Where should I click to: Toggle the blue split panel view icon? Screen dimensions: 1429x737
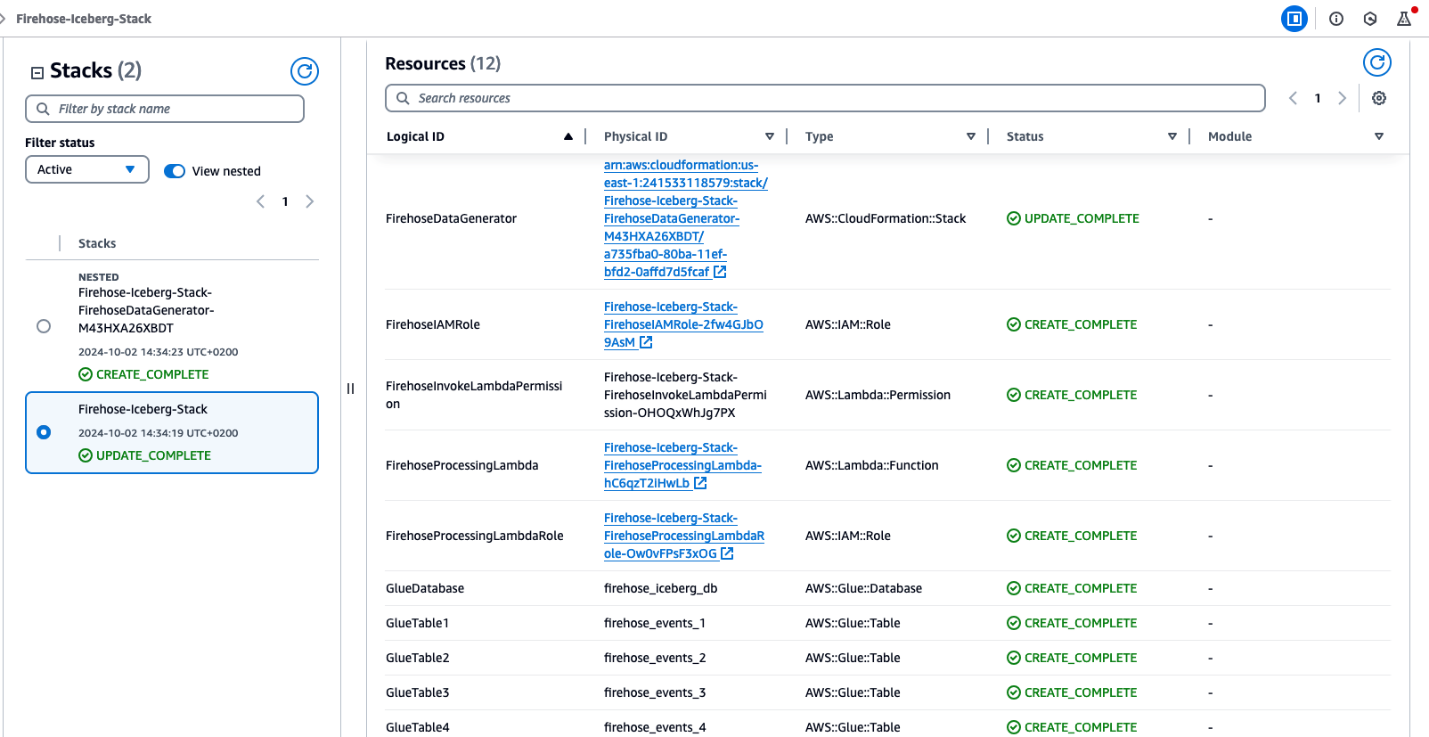(1294, 18)
